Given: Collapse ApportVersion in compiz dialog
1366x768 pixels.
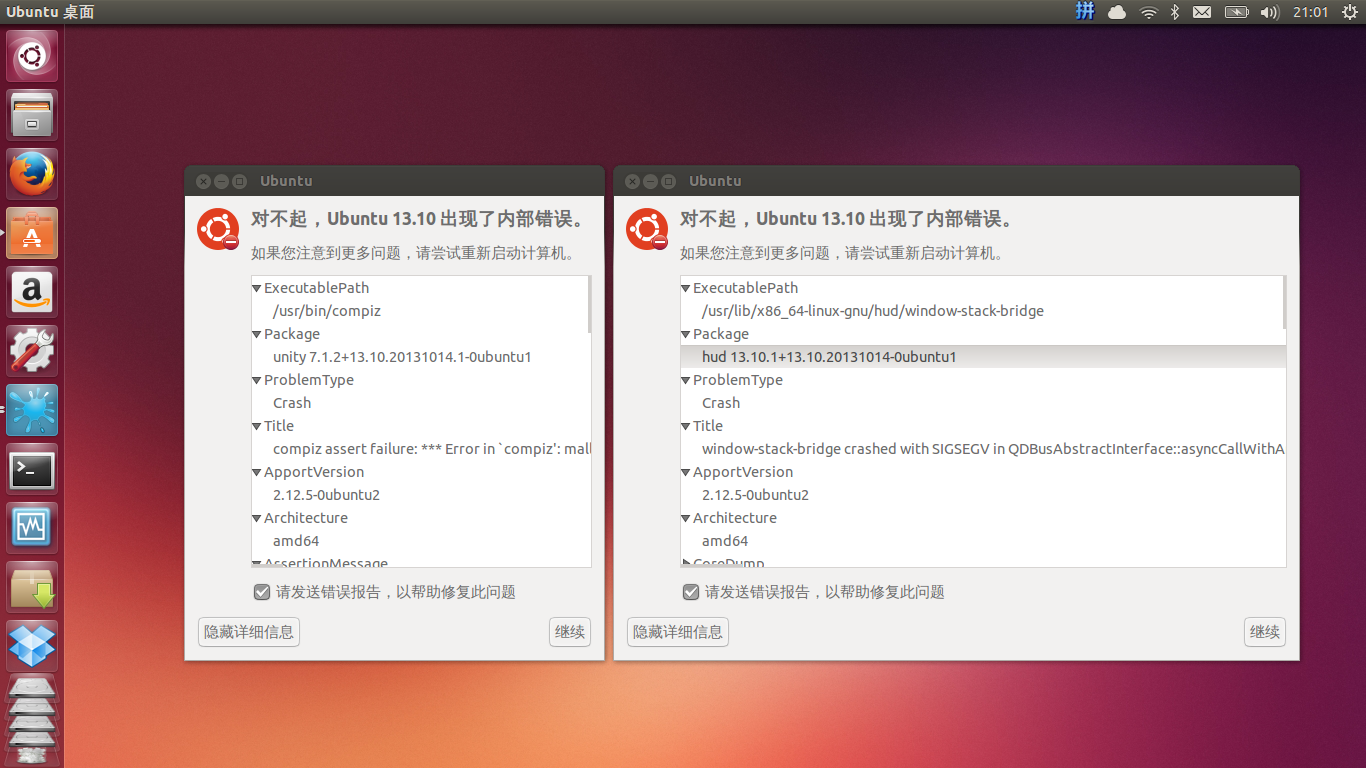Looking at the screenshot, I should tap(257, 472).
